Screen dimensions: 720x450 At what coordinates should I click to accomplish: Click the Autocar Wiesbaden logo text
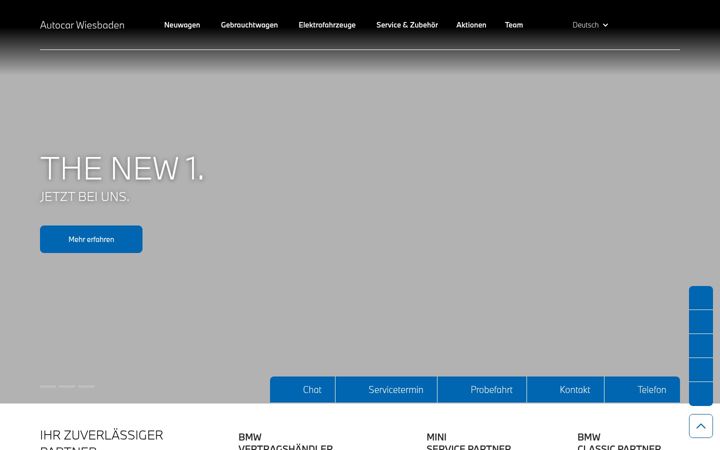[x=82, y=25]
